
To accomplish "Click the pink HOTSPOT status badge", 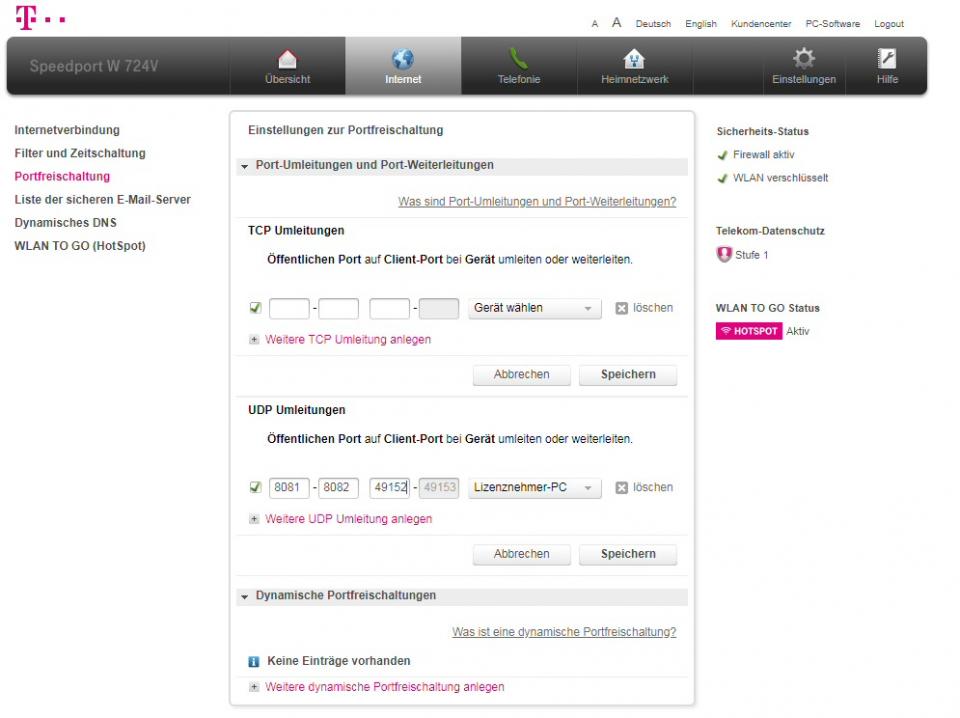I will point(748,331).
